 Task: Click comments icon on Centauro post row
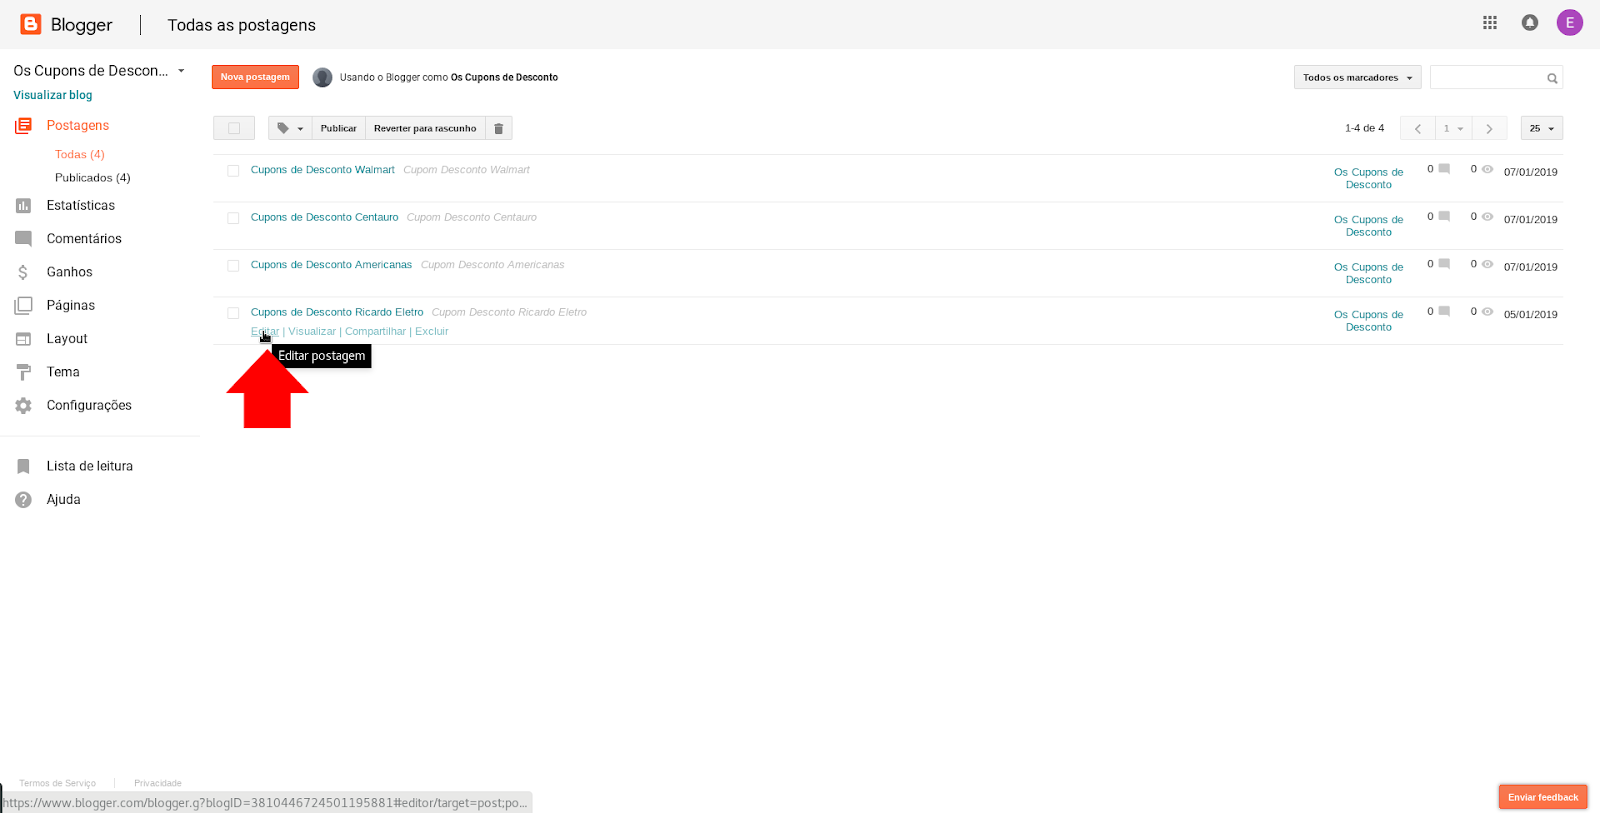(x=1444, y=216)
